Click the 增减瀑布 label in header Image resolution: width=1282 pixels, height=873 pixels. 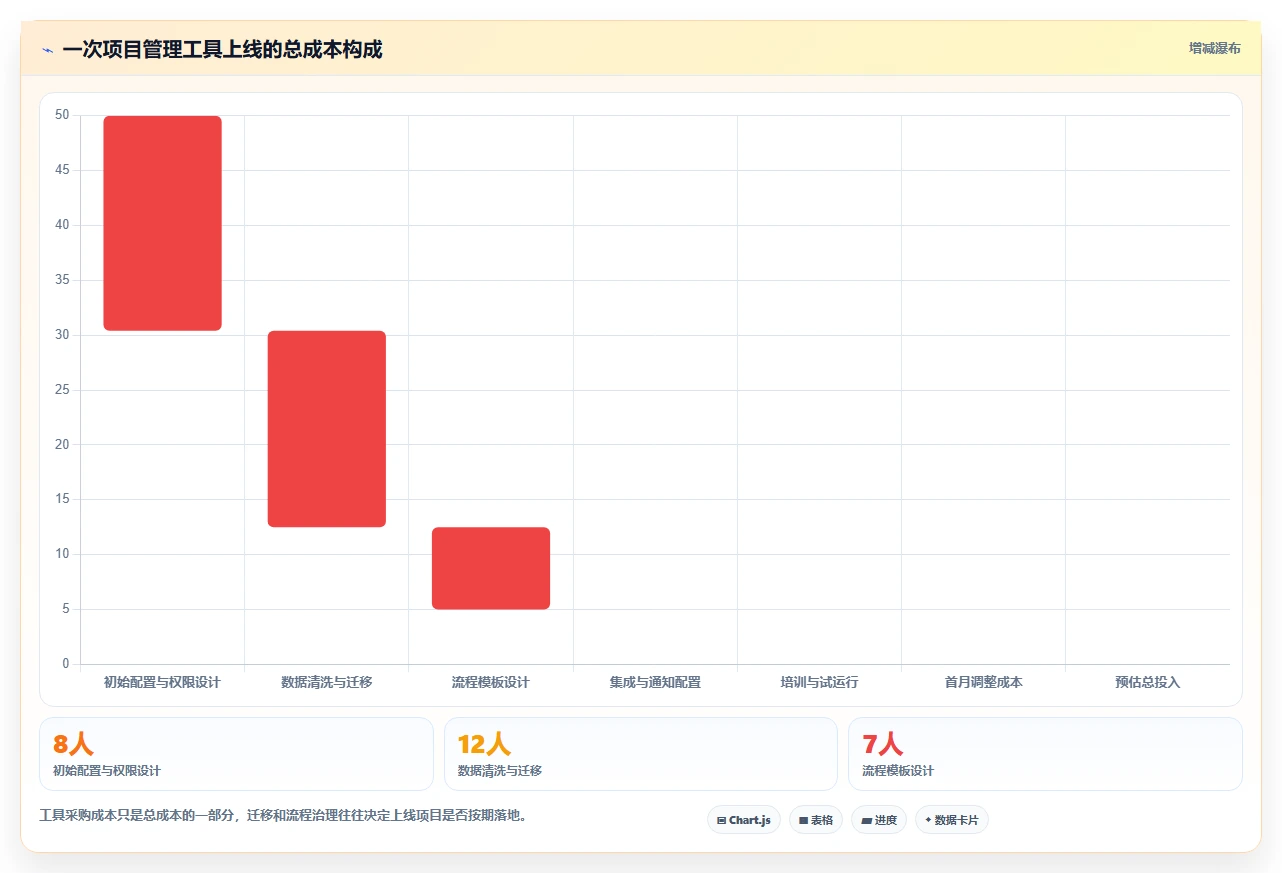1214,48
